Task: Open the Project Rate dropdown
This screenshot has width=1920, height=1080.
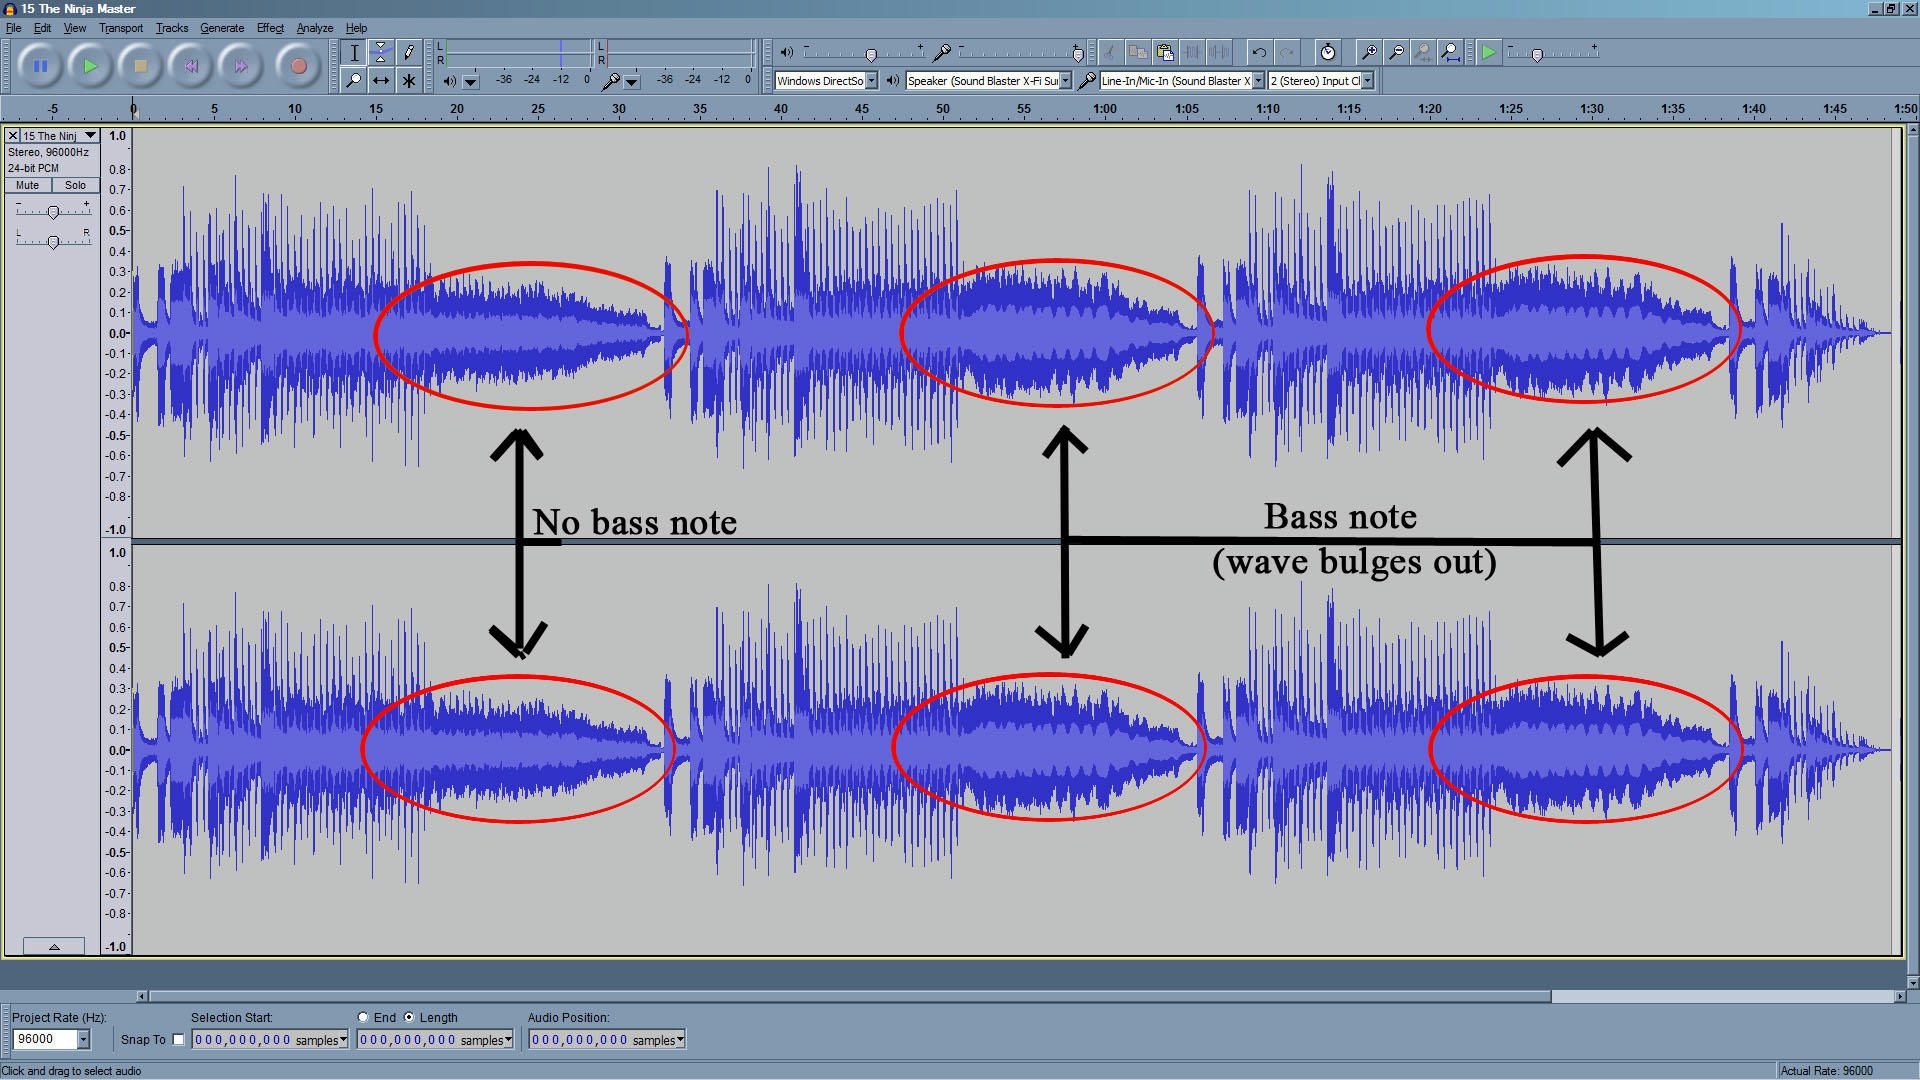Action: [84, 1040]
